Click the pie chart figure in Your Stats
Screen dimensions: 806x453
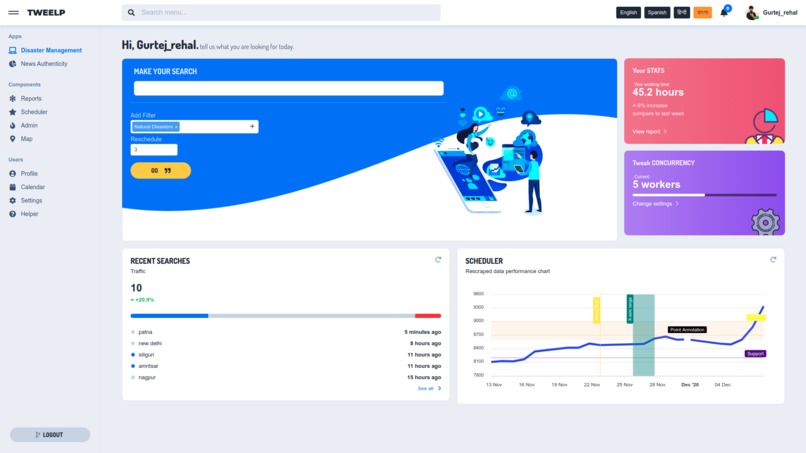(764, 125)
